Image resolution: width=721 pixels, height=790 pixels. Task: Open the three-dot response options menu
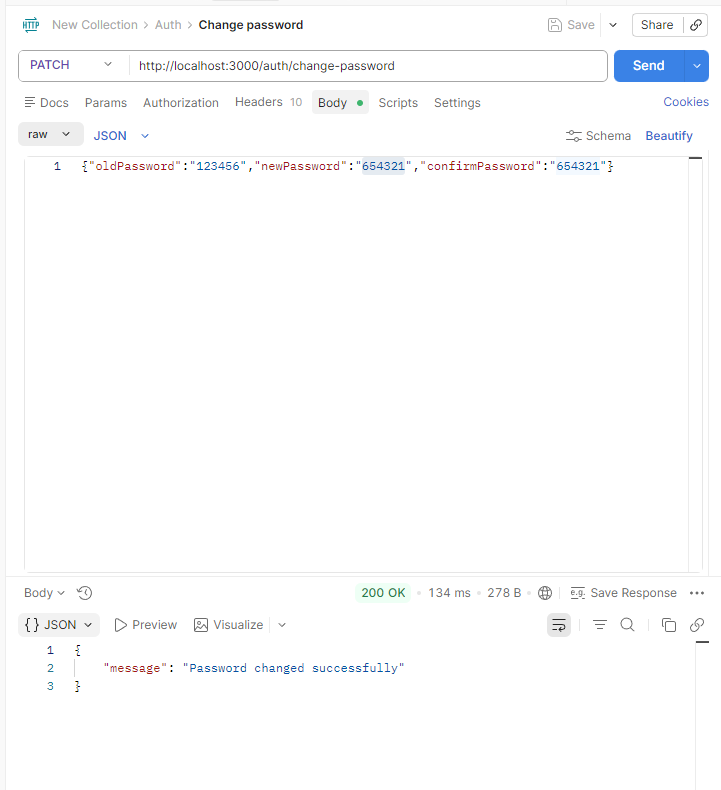[697, 593]
